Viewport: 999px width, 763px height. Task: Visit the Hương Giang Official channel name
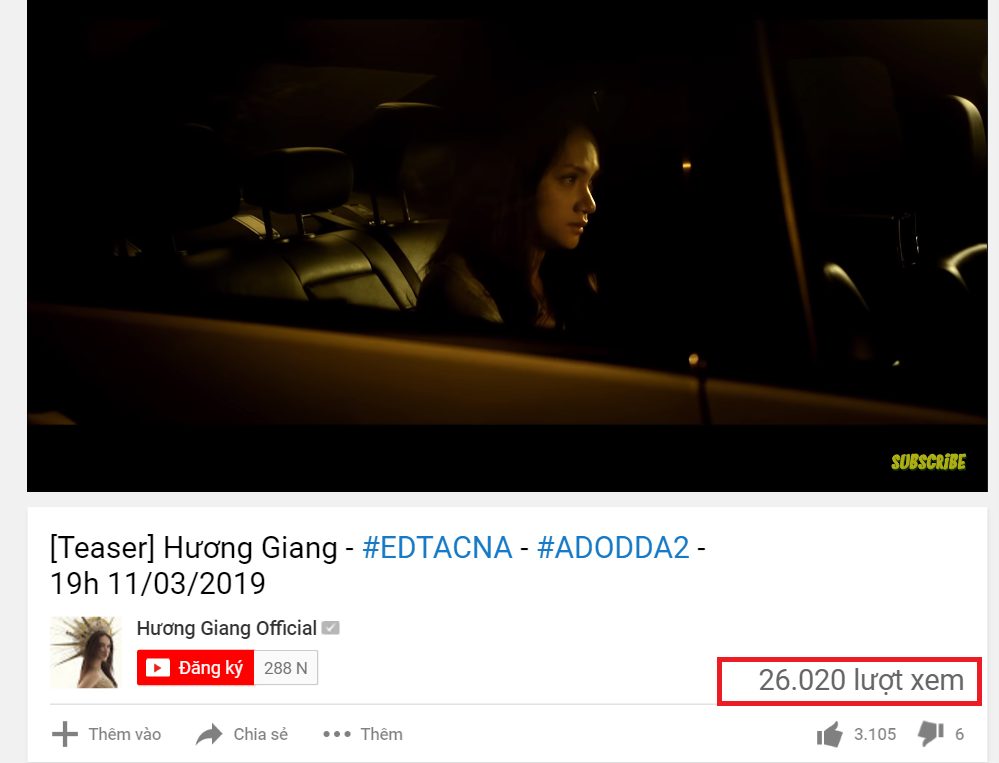coord(226,628)
